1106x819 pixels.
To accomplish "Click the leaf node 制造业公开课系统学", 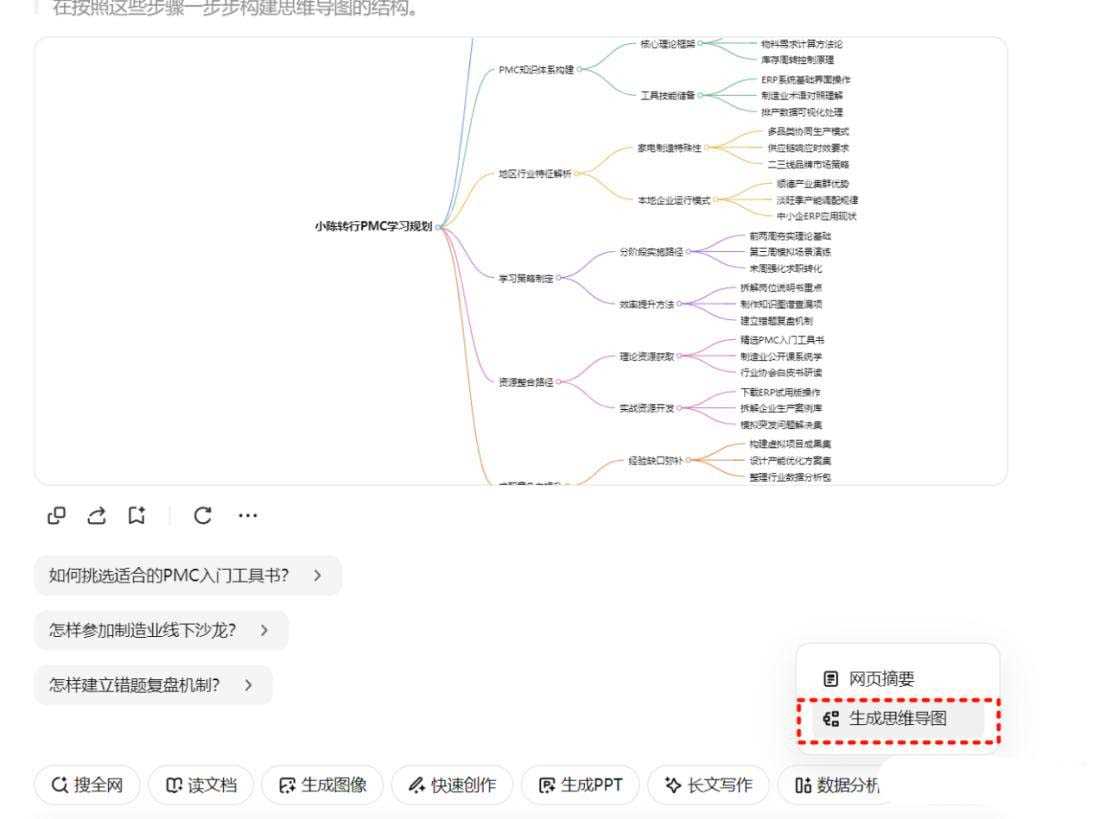I will [781, 357].
